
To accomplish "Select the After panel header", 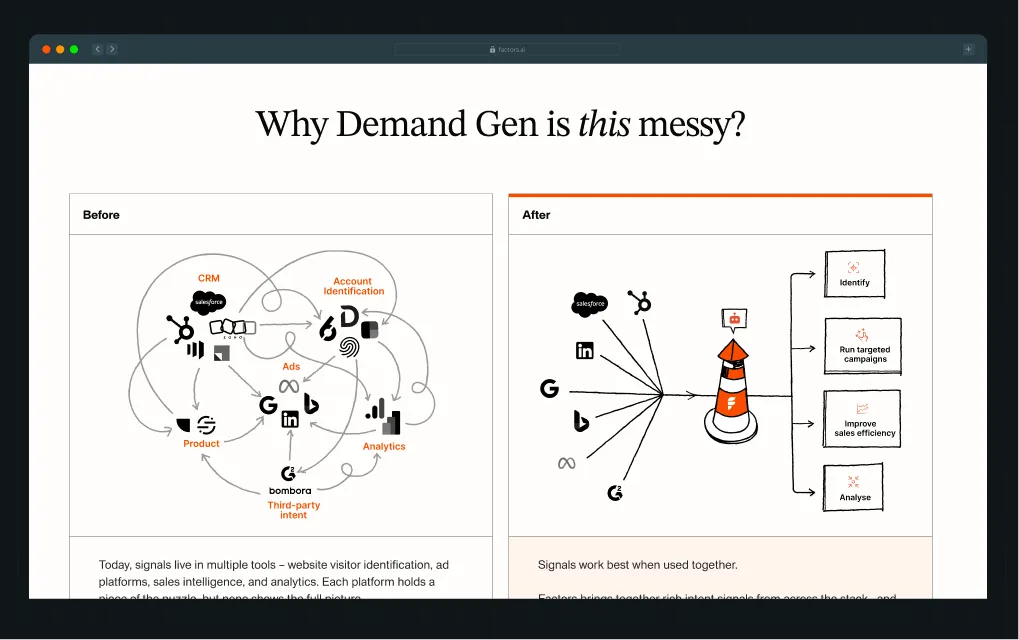I will pos(720,214).
